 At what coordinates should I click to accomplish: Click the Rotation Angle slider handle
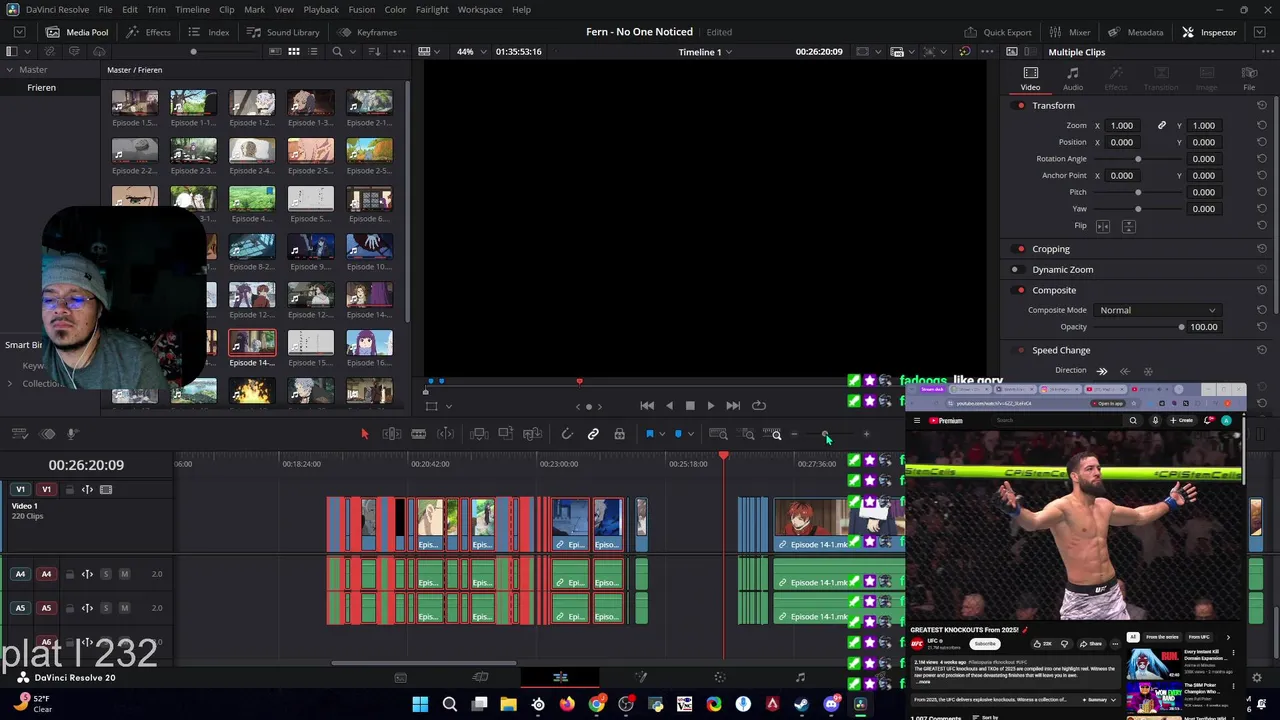(1137, 159)
